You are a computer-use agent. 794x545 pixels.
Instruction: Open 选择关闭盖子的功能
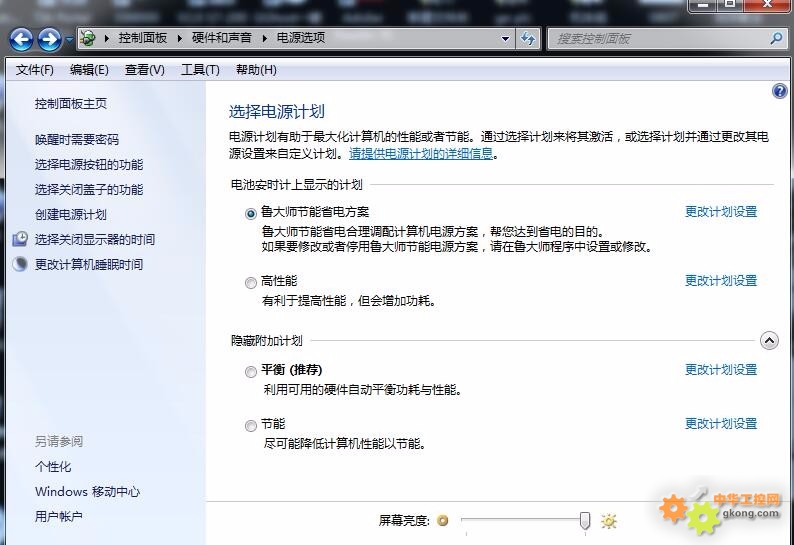click(89, 189)
